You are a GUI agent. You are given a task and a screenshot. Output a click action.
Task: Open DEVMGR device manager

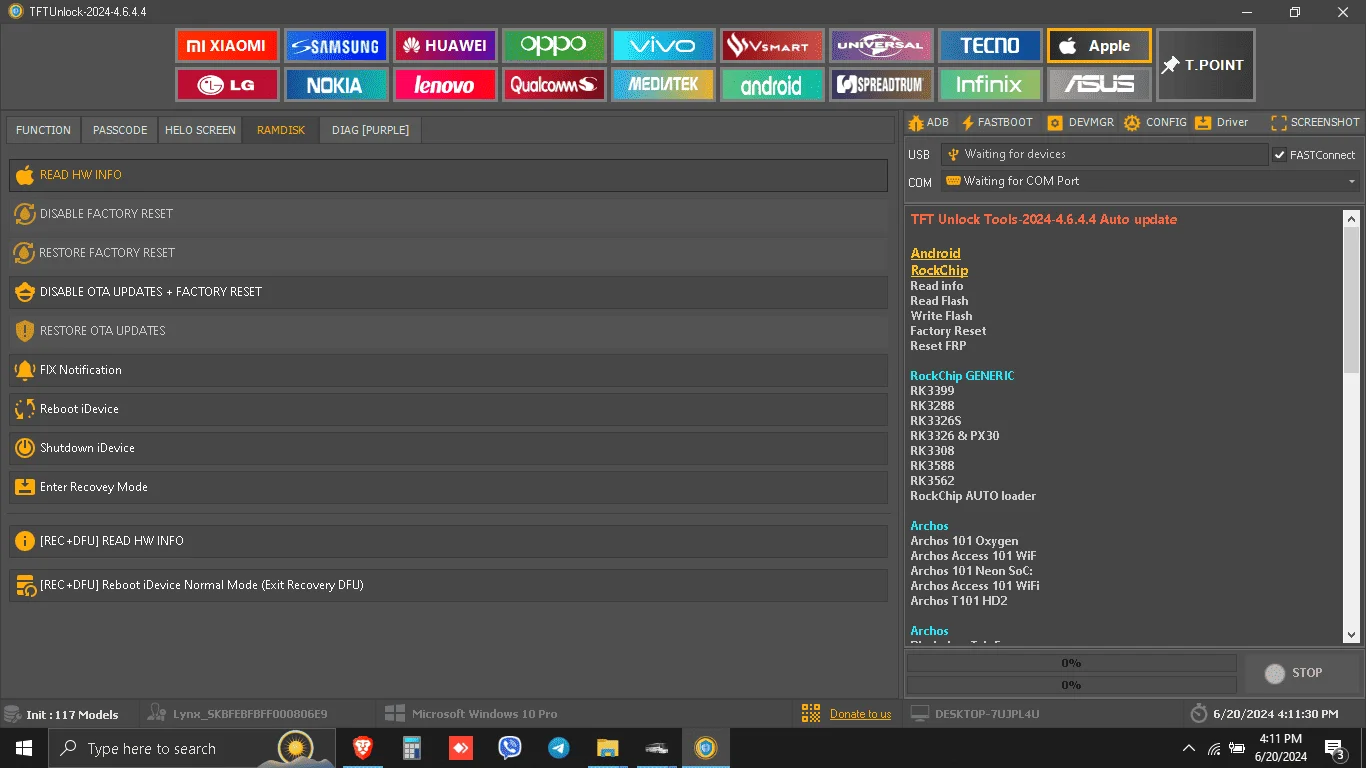pyautogui.click(x=1080, y=122)
